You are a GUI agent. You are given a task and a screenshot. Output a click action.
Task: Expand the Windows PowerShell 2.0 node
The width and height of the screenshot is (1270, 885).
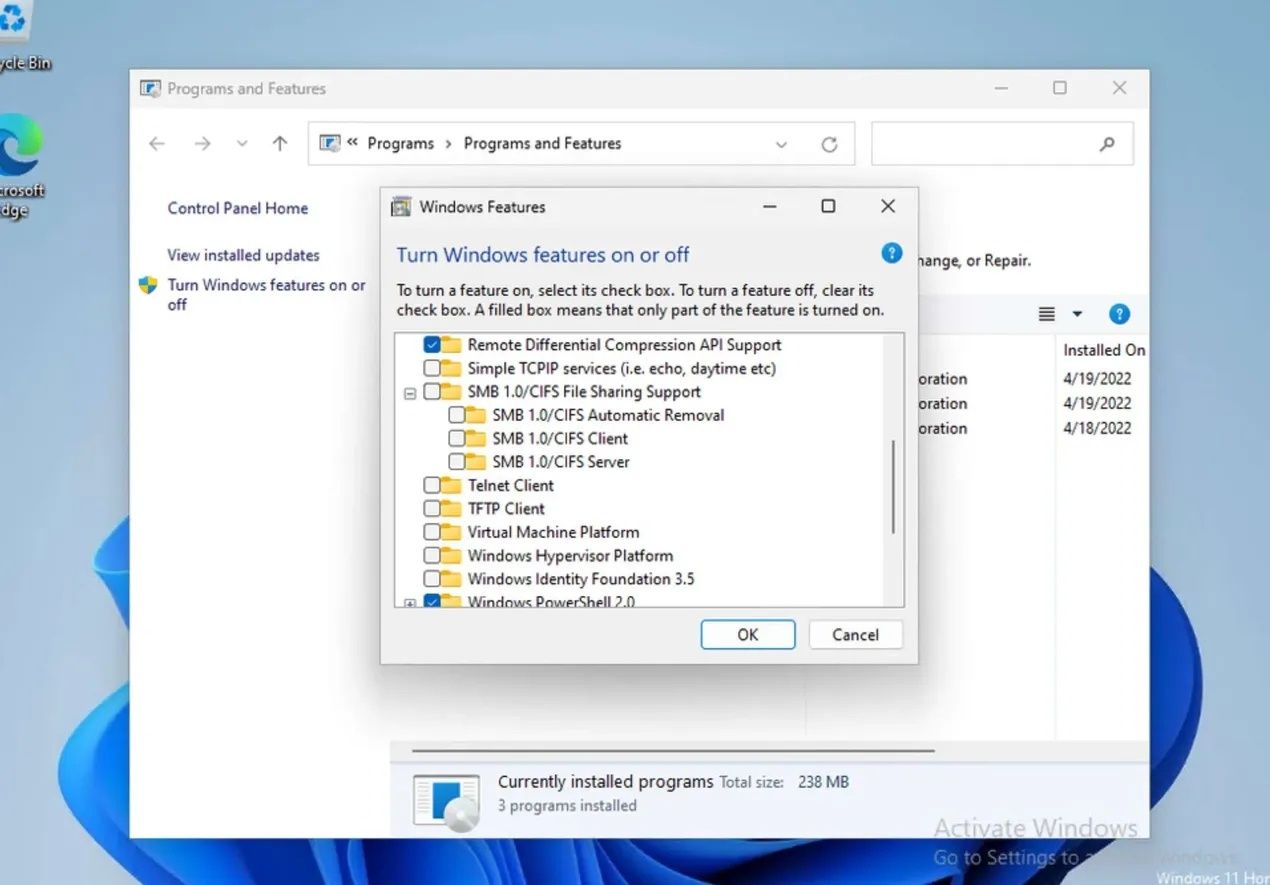point(410,603)
